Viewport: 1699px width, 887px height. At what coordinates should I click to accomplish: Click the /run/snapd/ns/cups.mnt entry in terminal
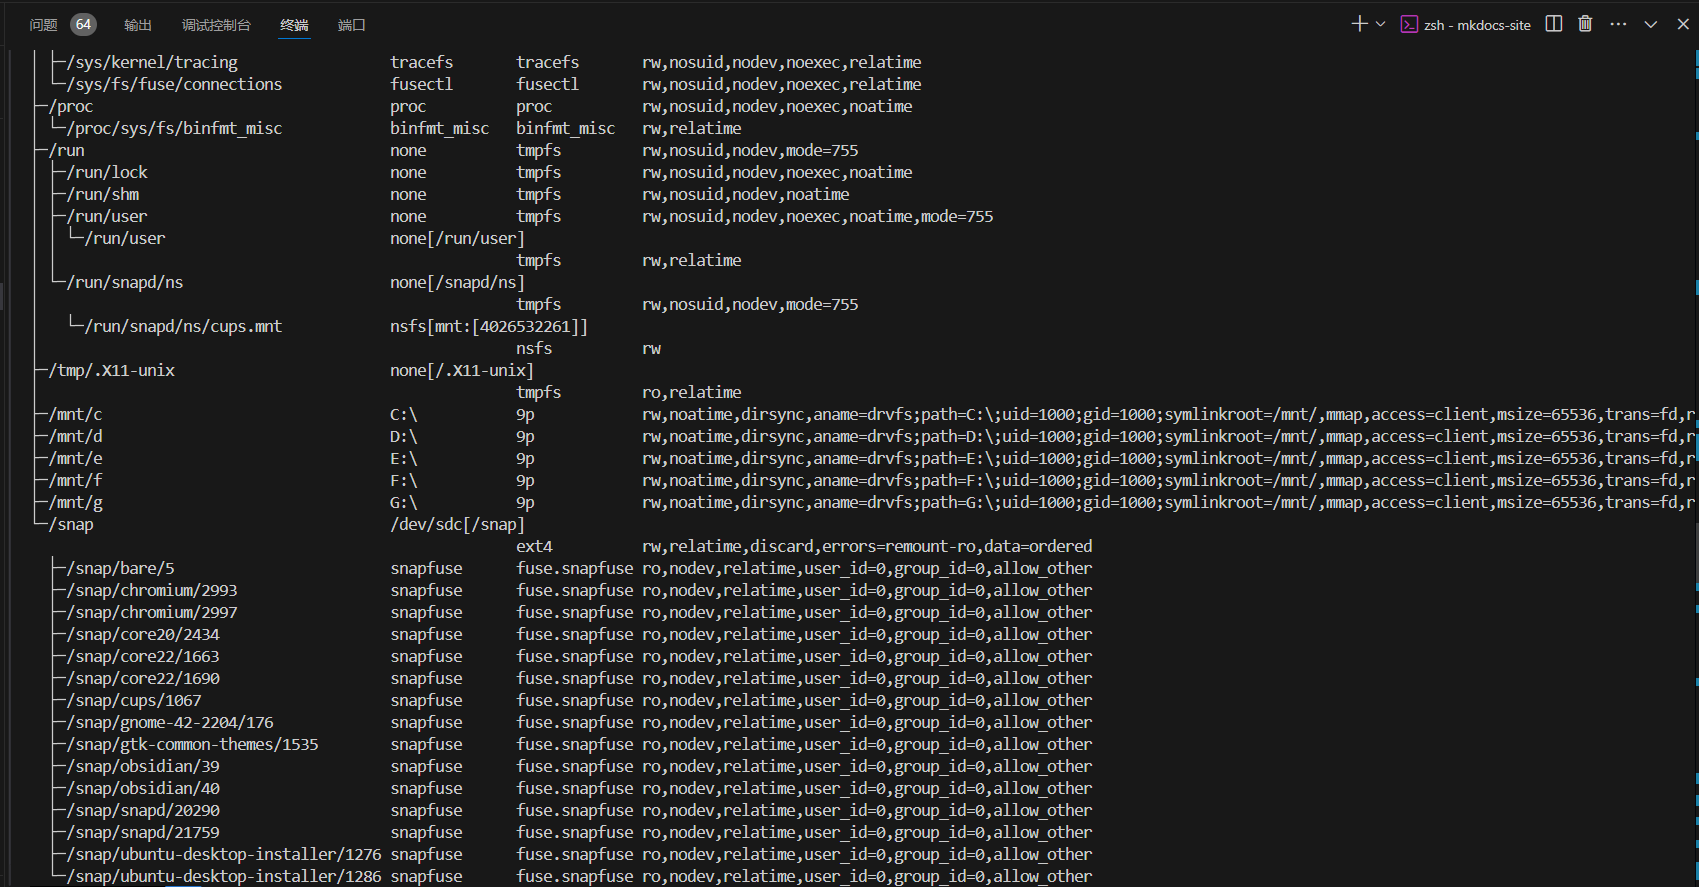(183, 326)
